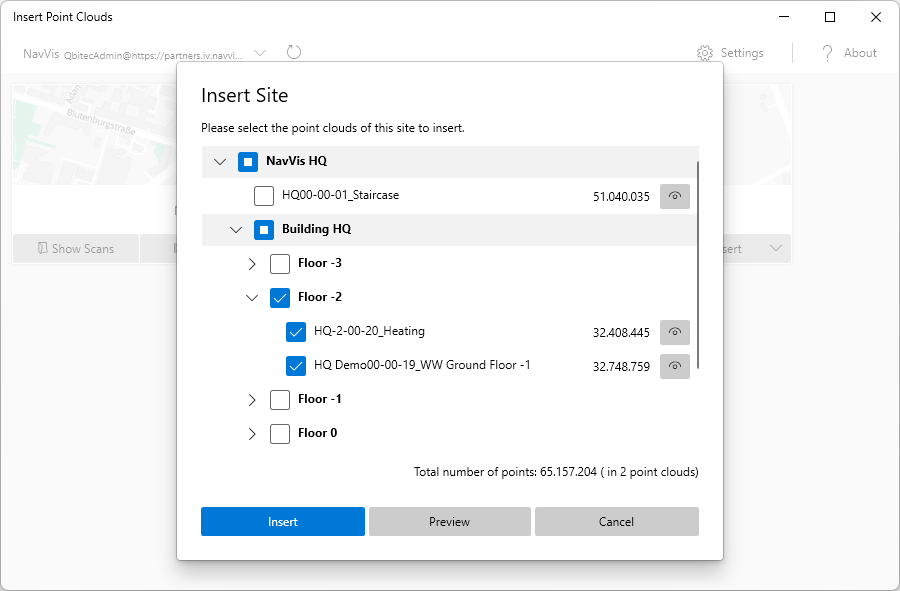The width and height of the screenshot is (900, 591).
Task: Click Show Scans in the background window
Action: 76,248
